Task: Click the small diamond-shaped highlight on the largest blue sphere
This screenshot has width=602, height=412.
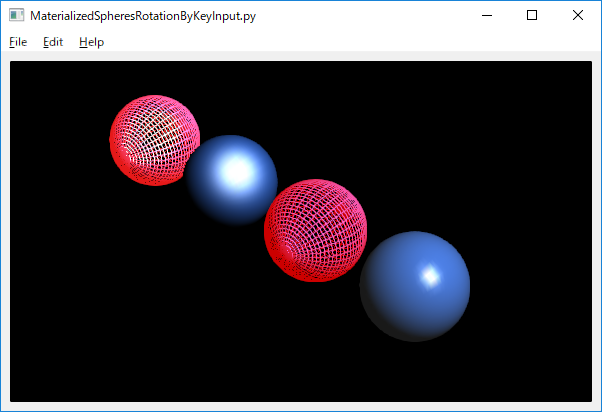Action: [x=430, y=276]
